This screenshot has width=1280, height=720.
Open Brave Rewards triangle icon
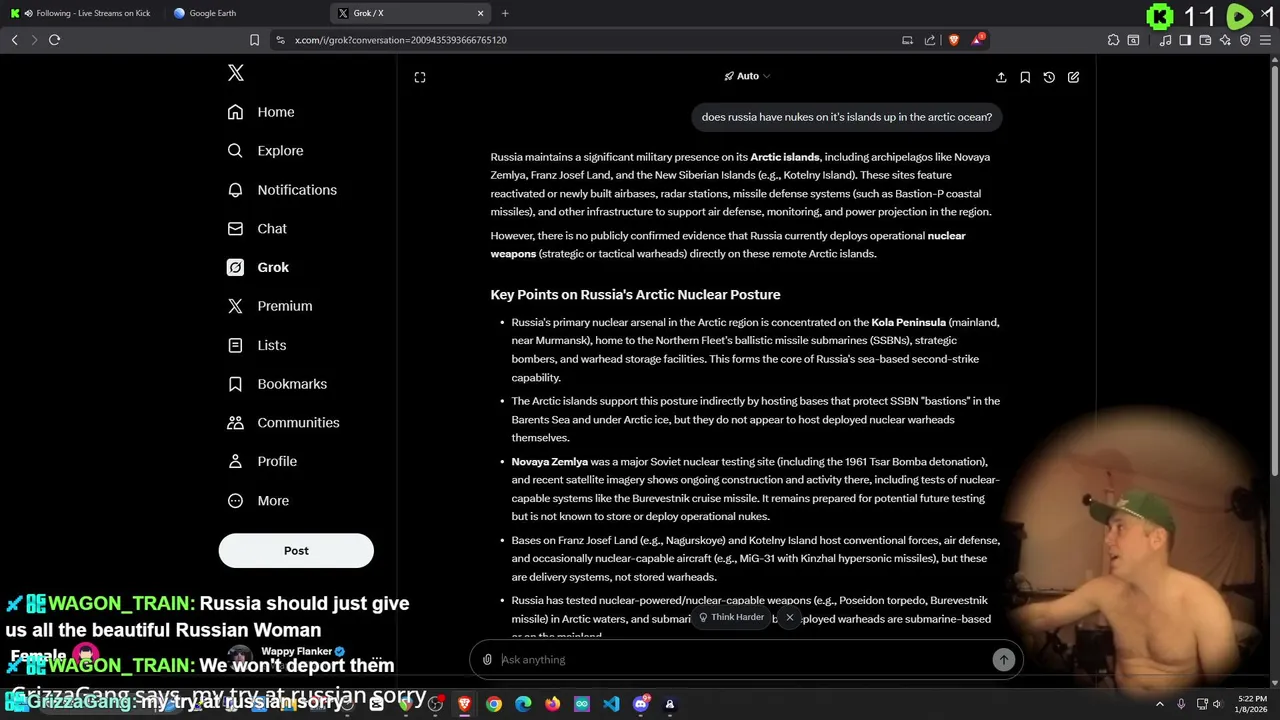tap(978, 40)
